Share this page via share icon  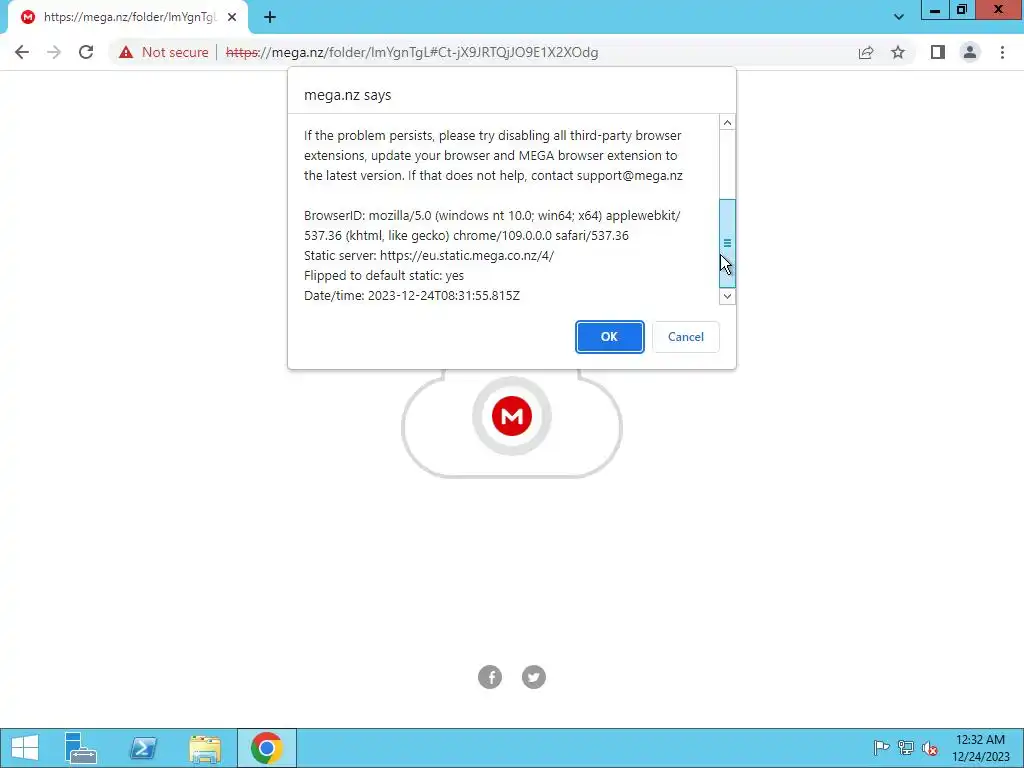click(866, 52)
